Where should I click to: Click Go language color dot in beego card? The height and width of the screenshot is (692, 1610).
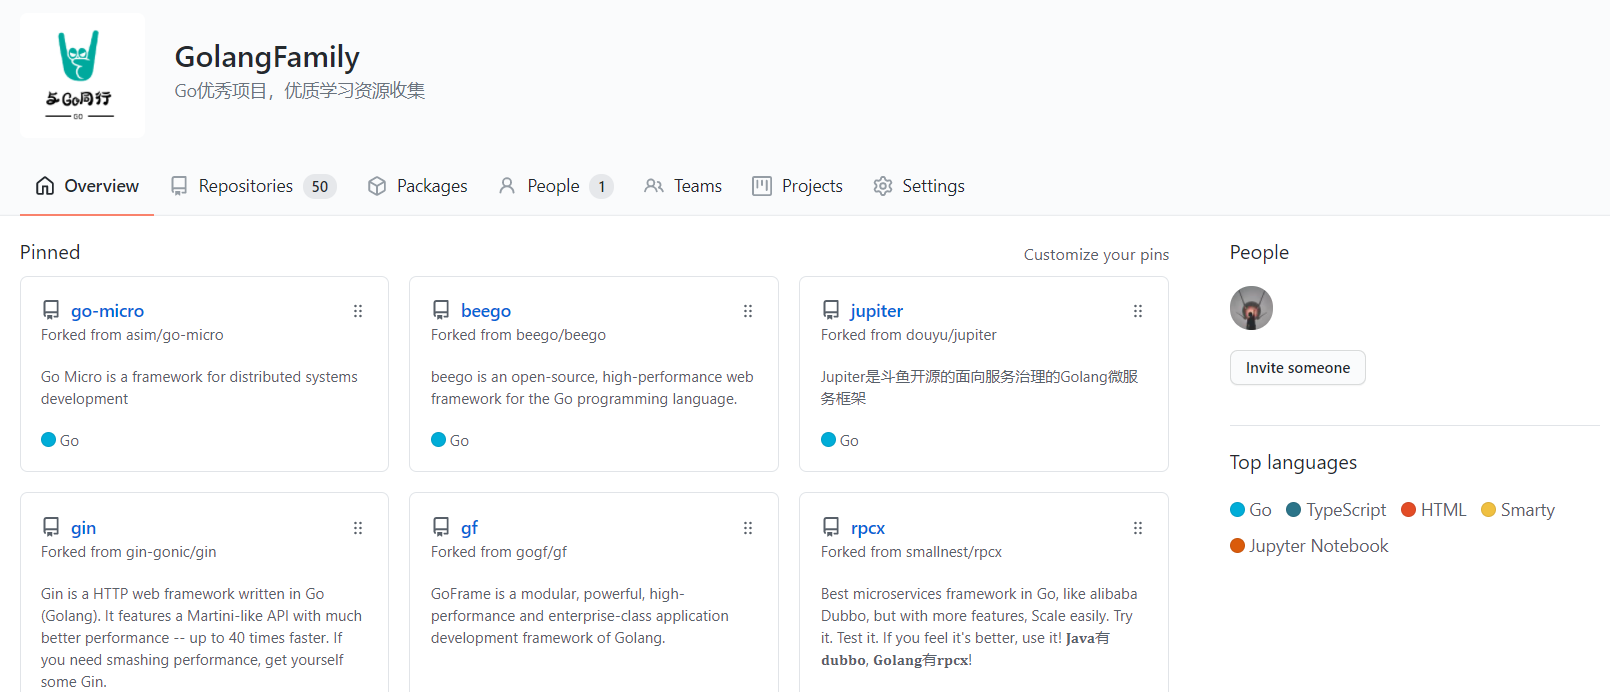pos(438,439)
